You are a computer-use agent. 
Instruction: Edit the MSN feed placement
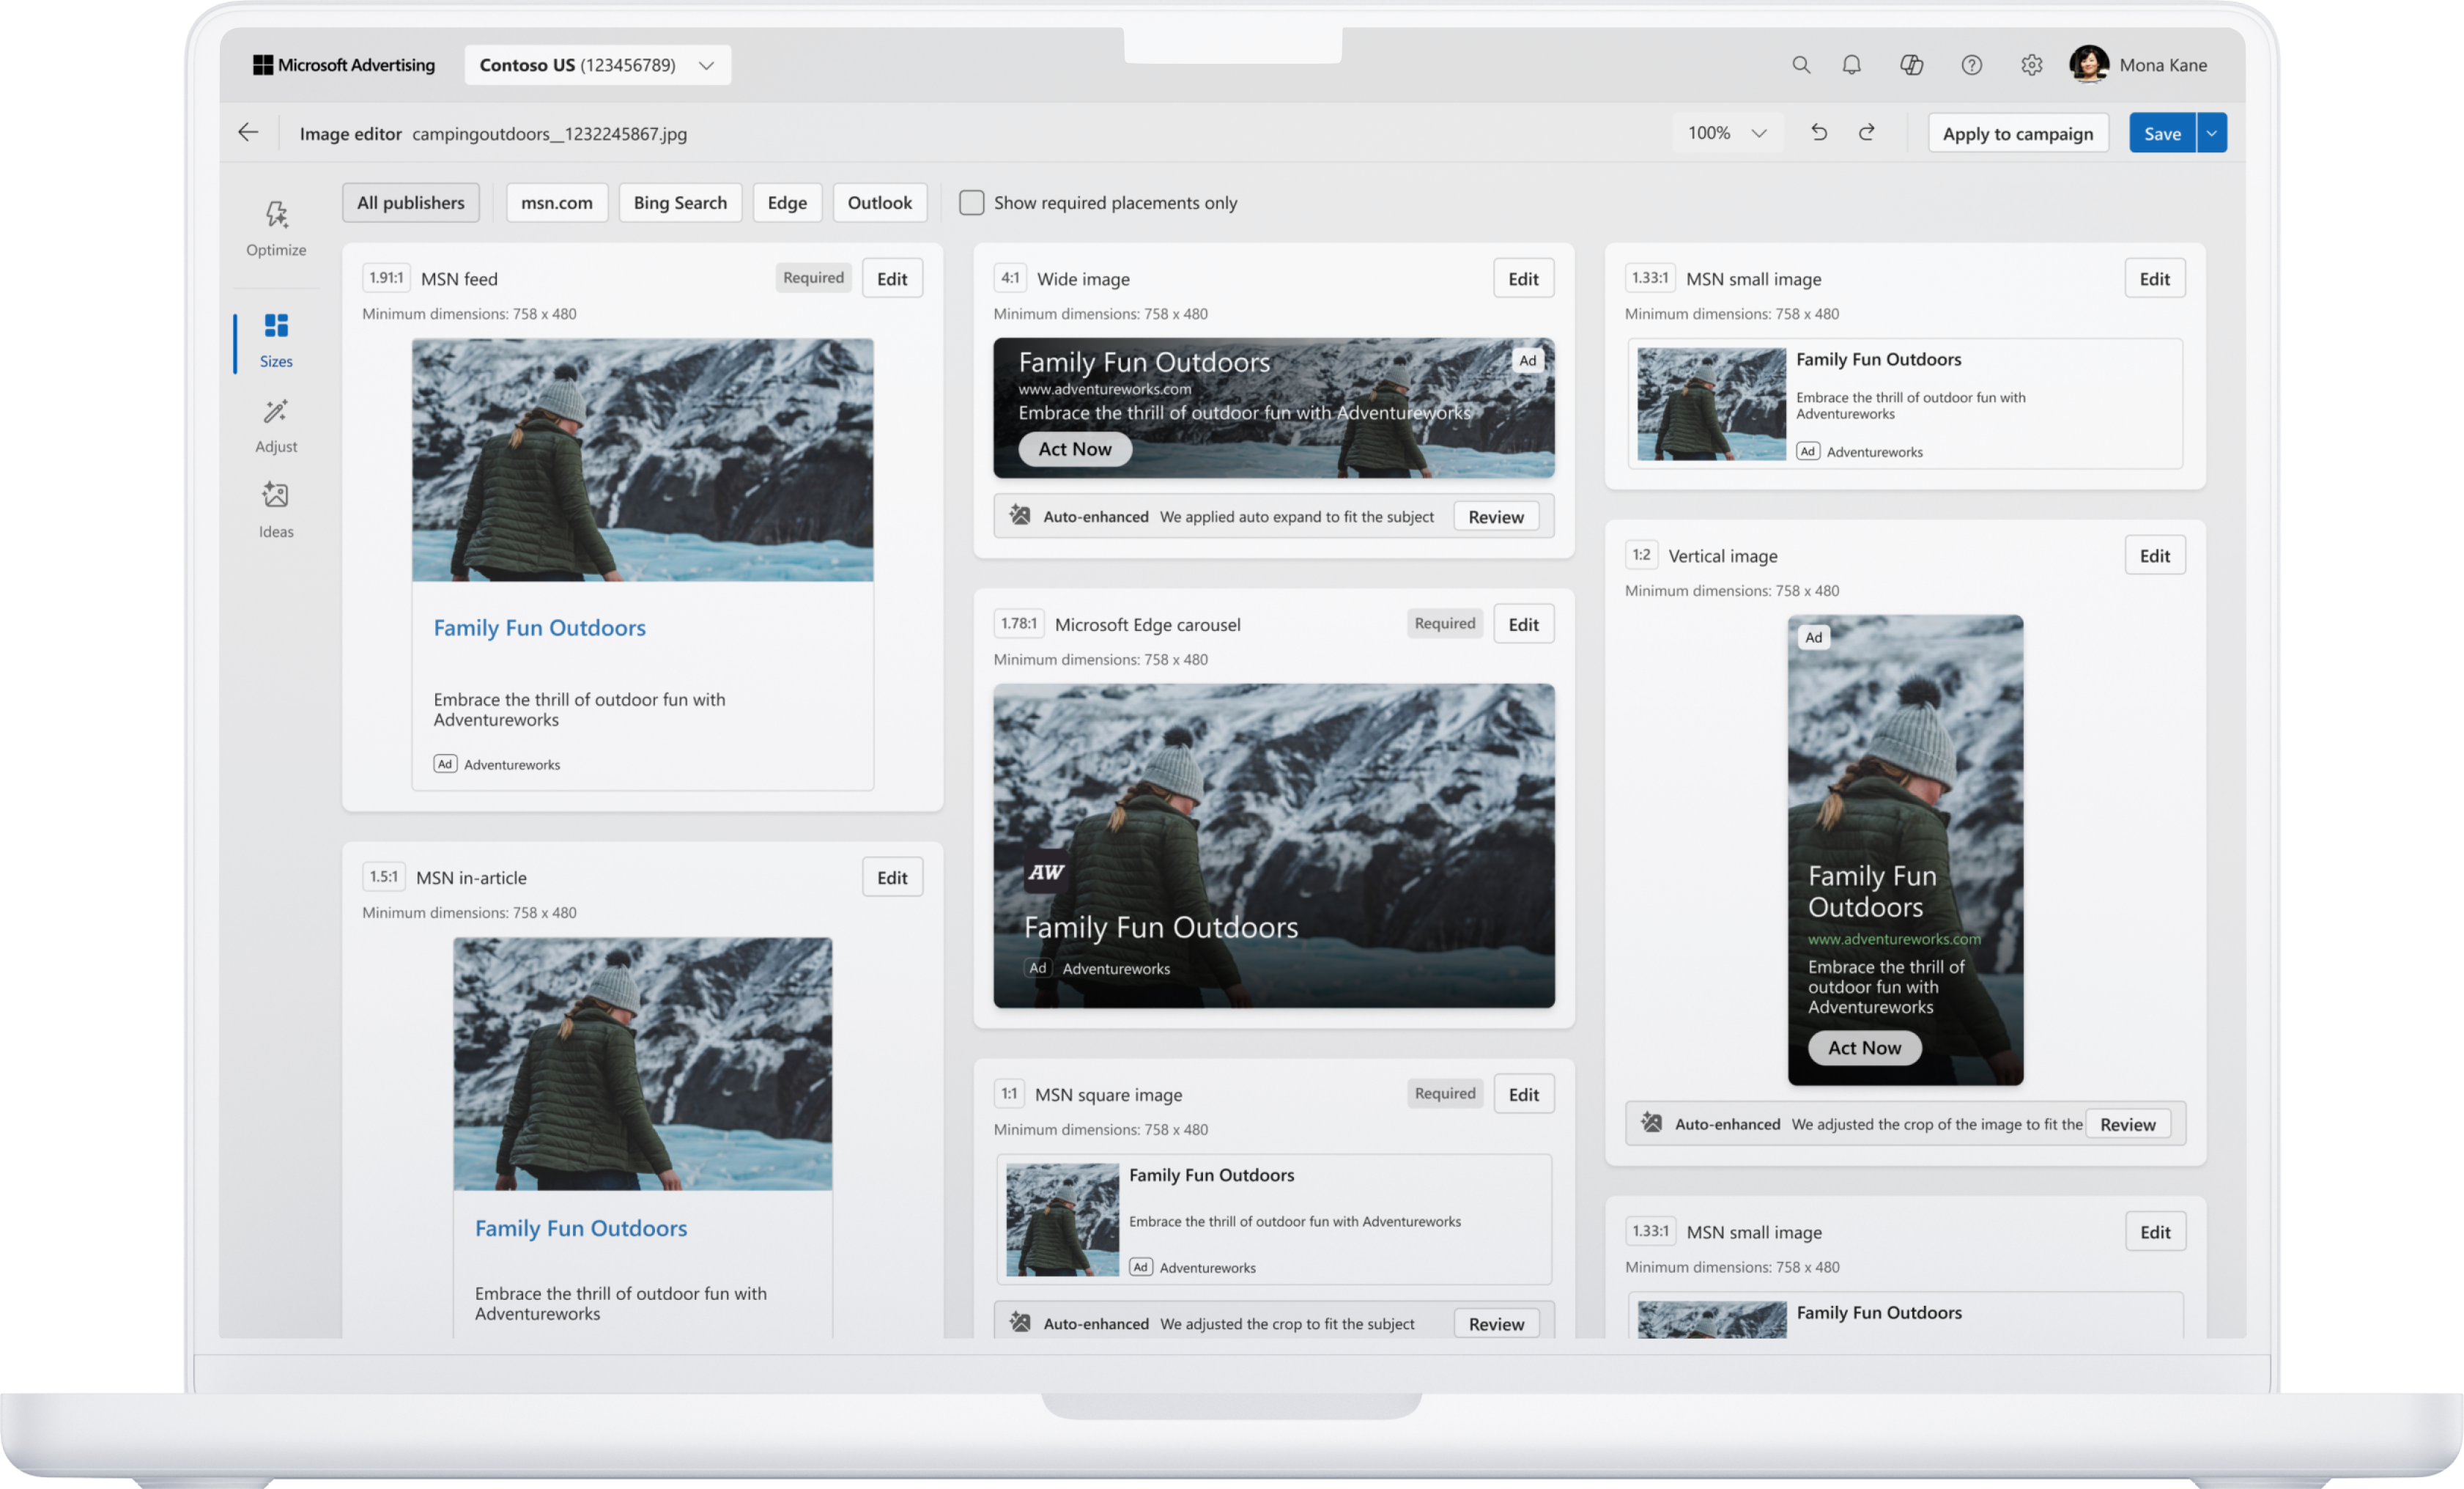click(892, 279)
